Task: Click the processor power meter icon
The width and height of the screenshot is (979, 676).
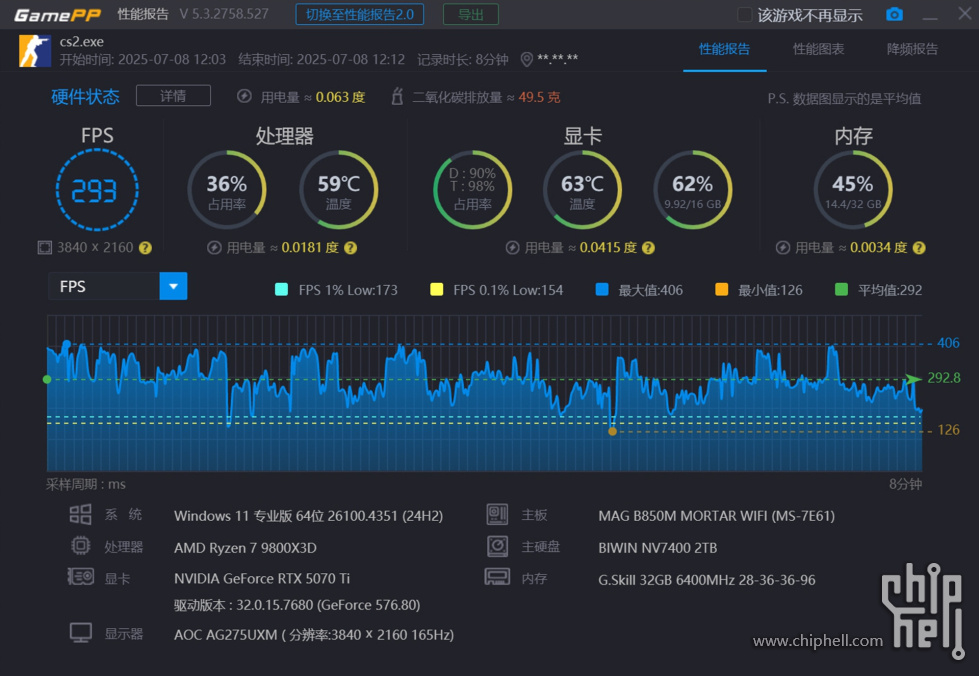Action: point(214,248)
